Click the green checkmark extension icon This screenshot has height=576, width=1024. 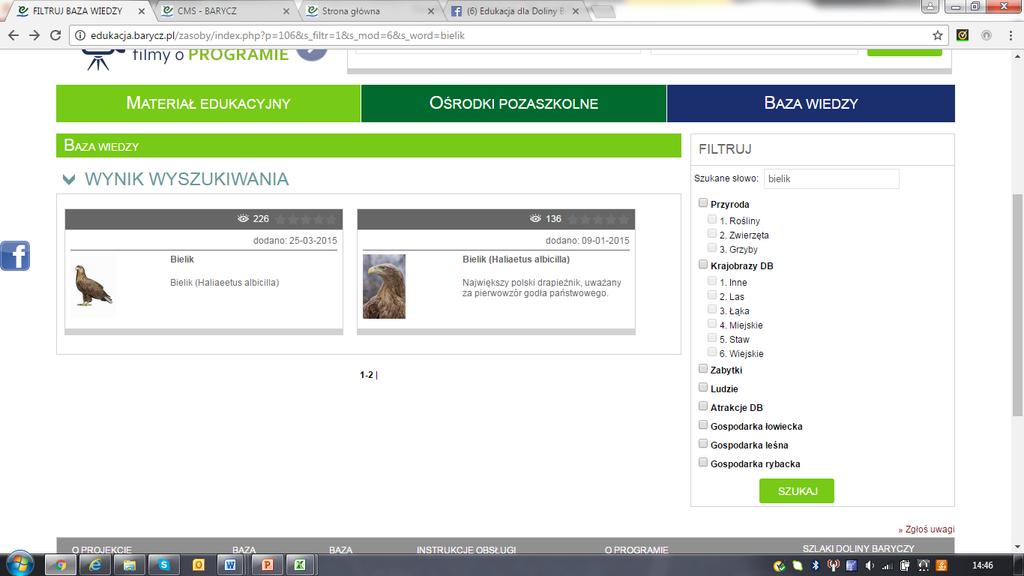point(963,35)
